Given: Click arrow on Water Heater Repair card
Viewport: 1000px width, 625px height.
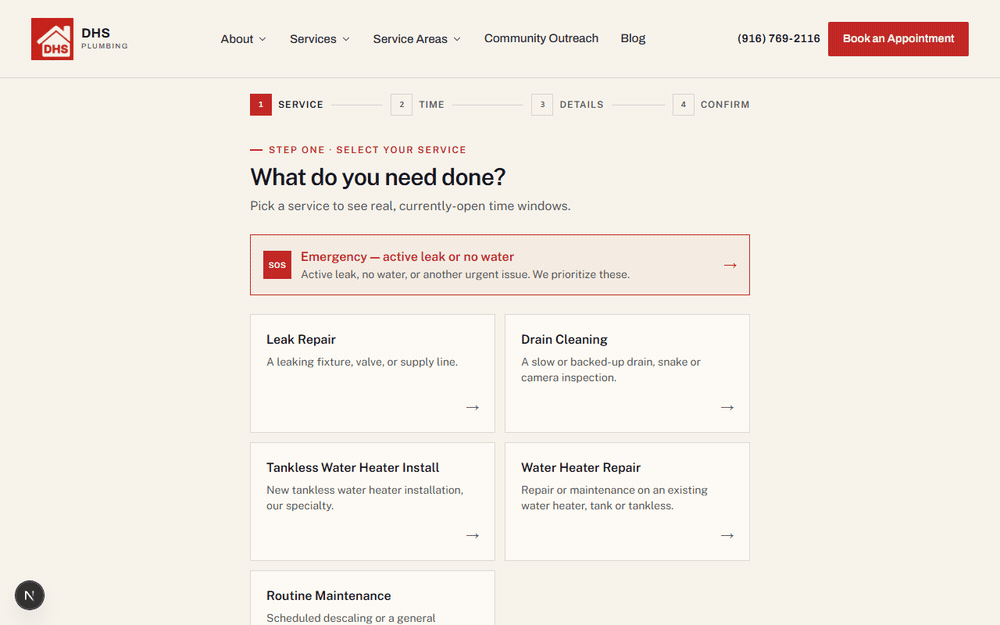Looking at the screenshot, I should (x=727, y=535).
